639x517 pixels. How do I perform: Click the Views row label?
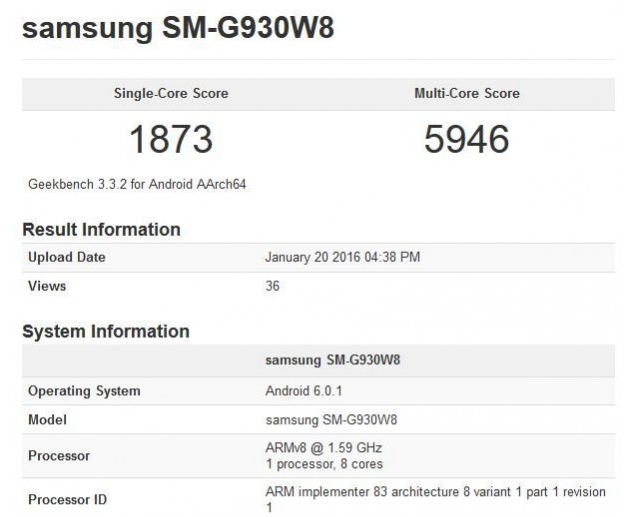click(x=47, y=286)
